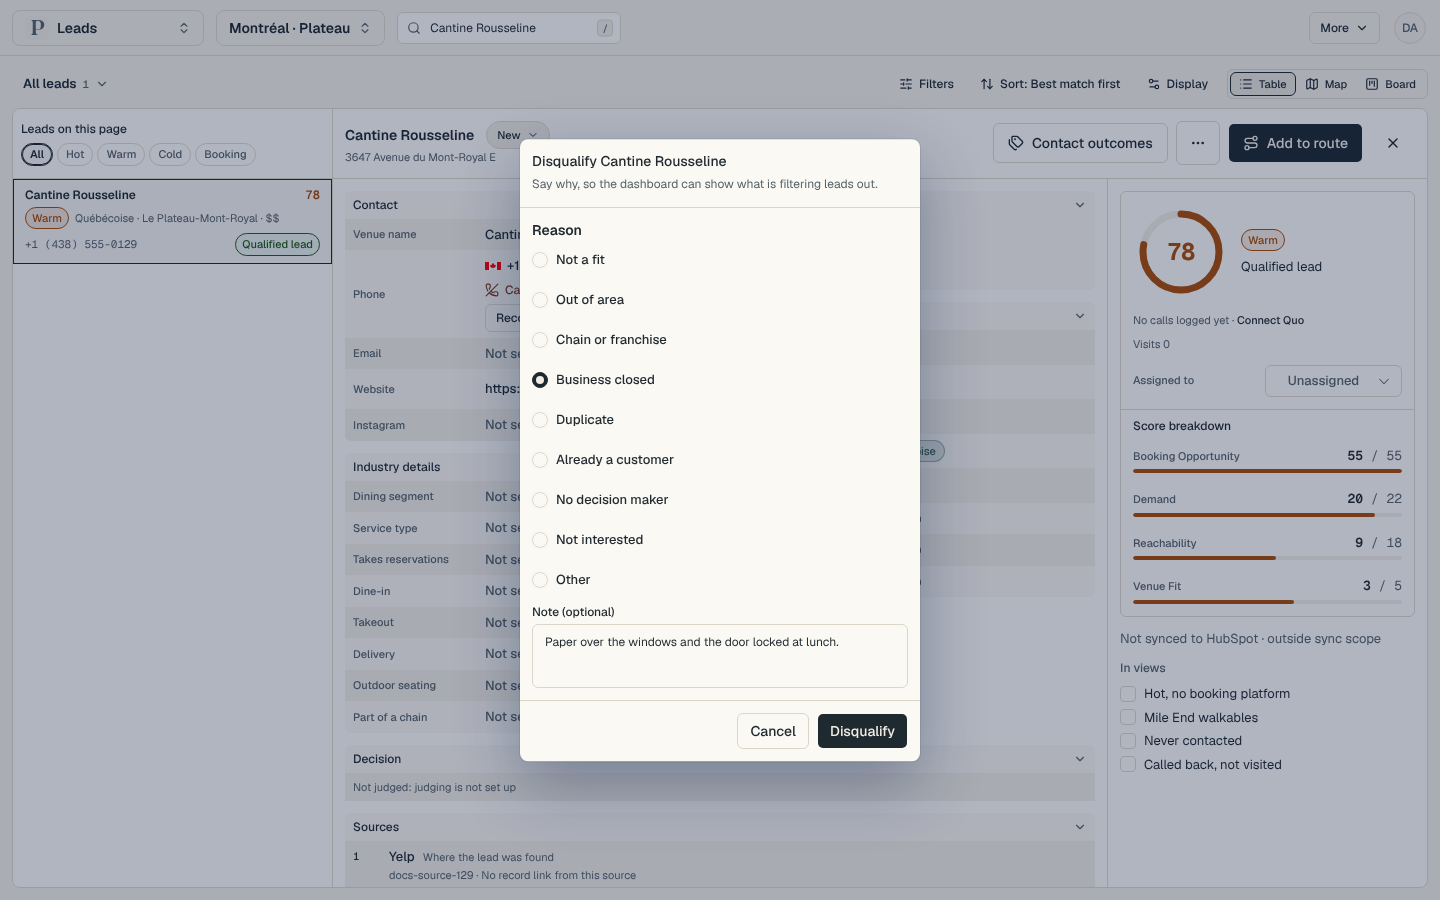Screen dimensions: 1440x900
Task: Click the Display settings icon
Action: coord(1154,84)
